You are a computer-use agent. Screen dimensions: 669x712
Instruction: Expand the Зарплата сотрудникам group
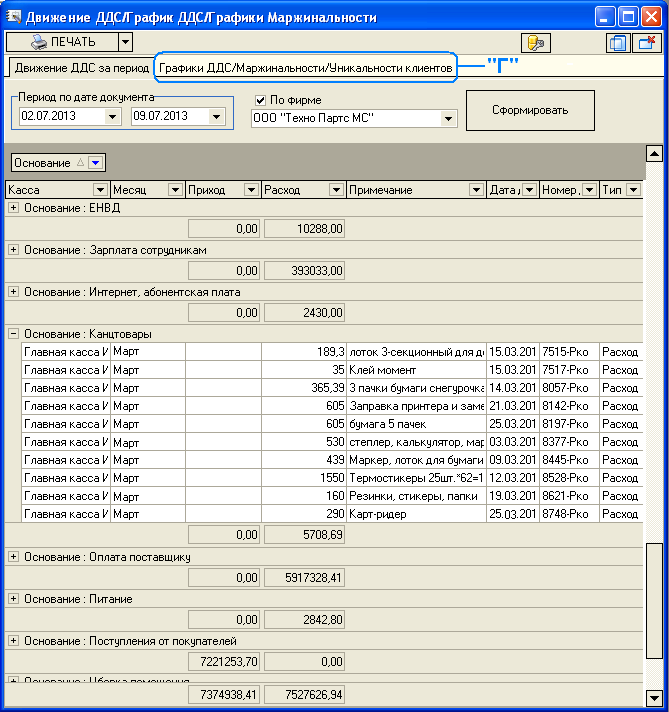click(14, 250)
